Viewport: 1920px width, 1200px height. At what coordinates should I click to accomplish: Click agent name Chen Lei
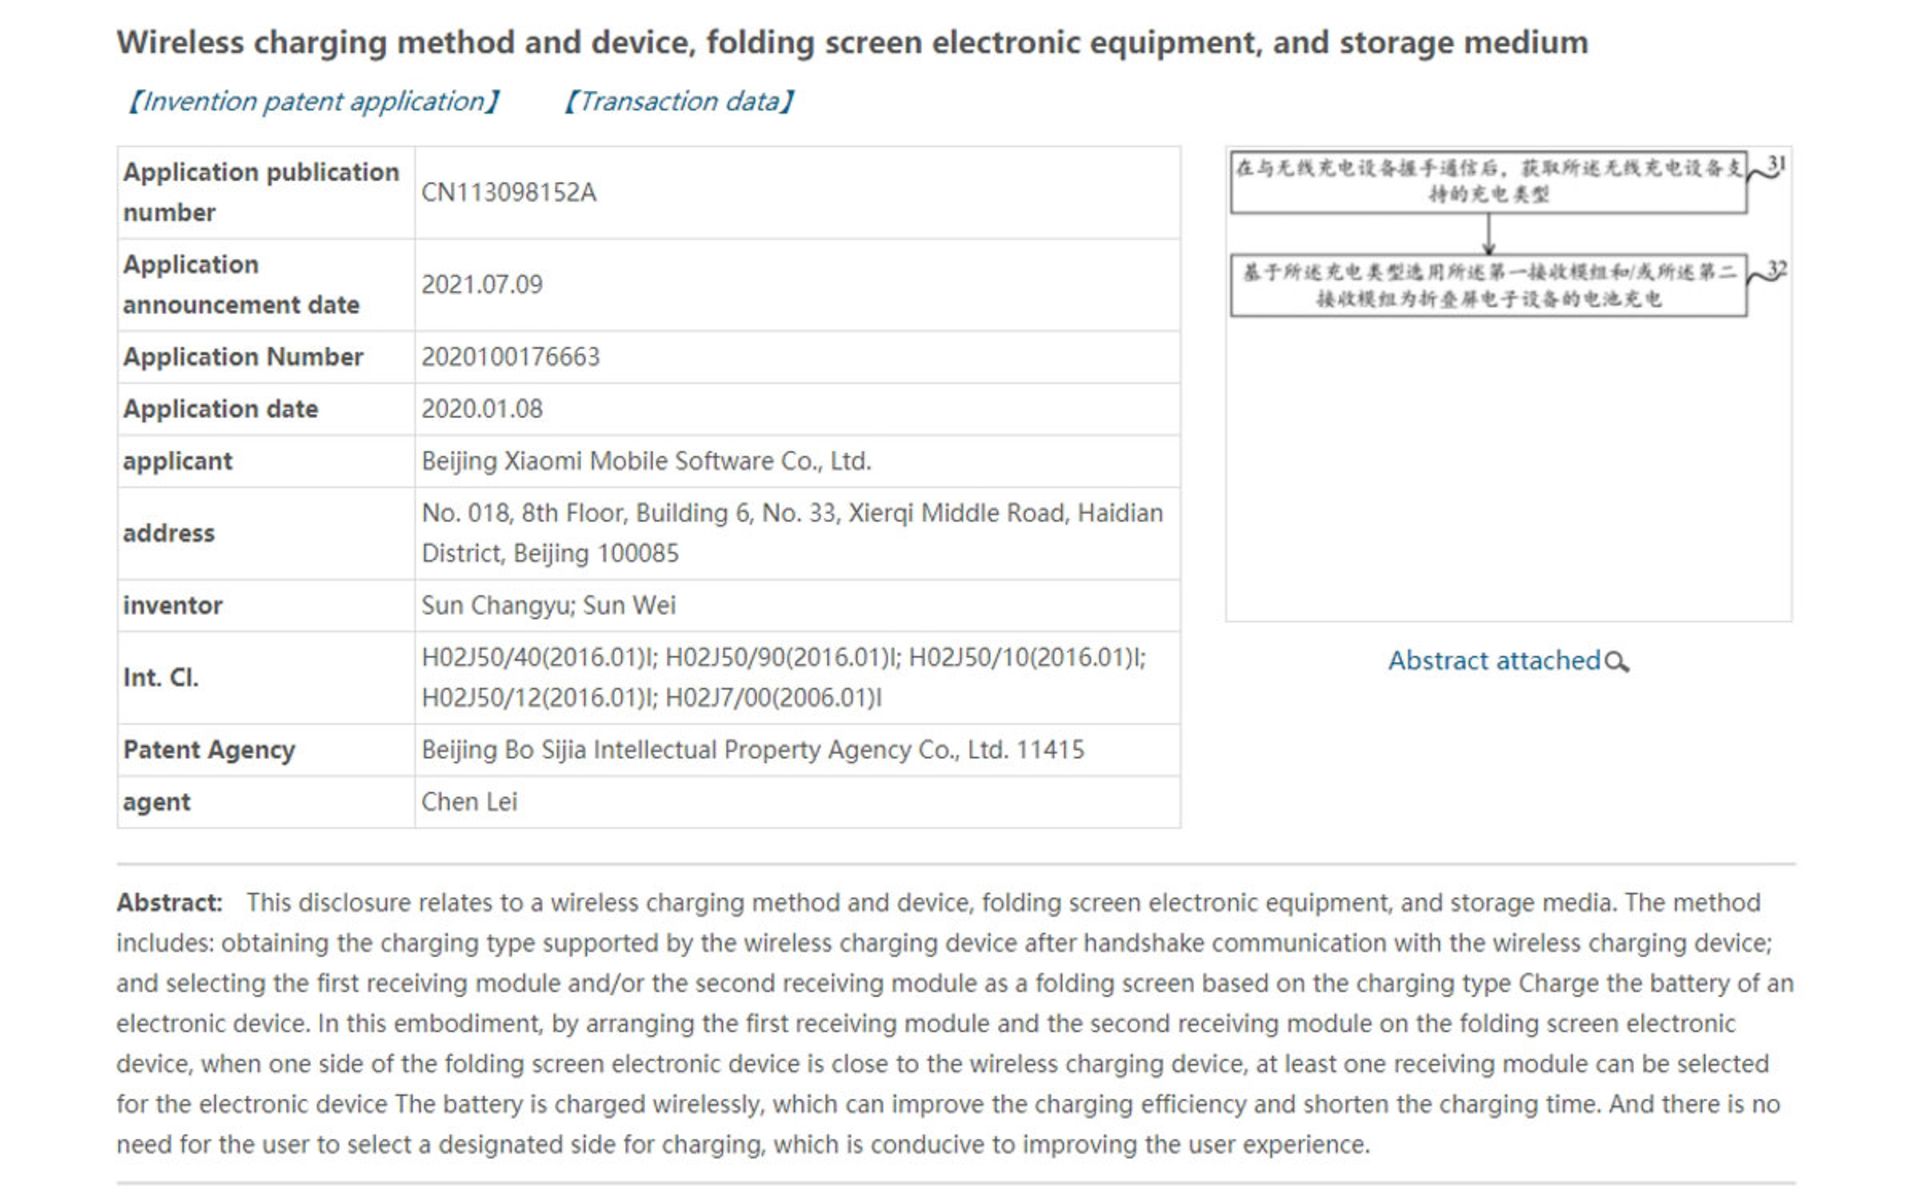click(469, 802)
